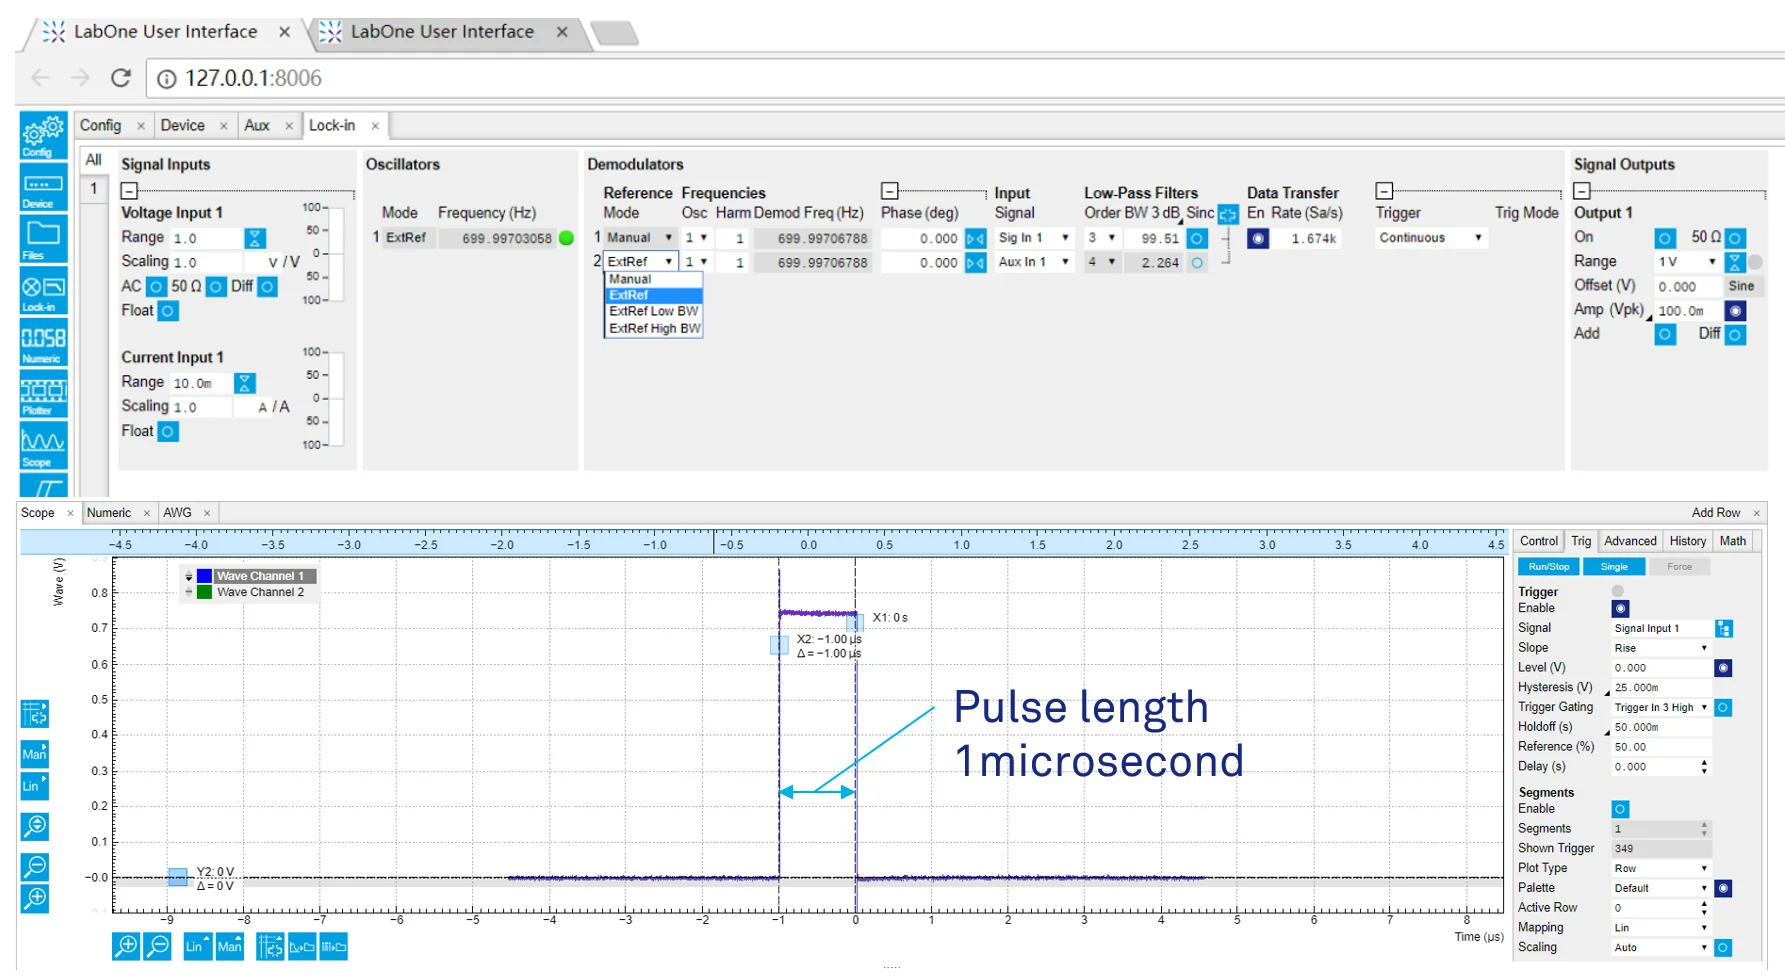Toggle scope Trigger Enable
This screenshot has height=976, width=1785.
pos(1621,608)
